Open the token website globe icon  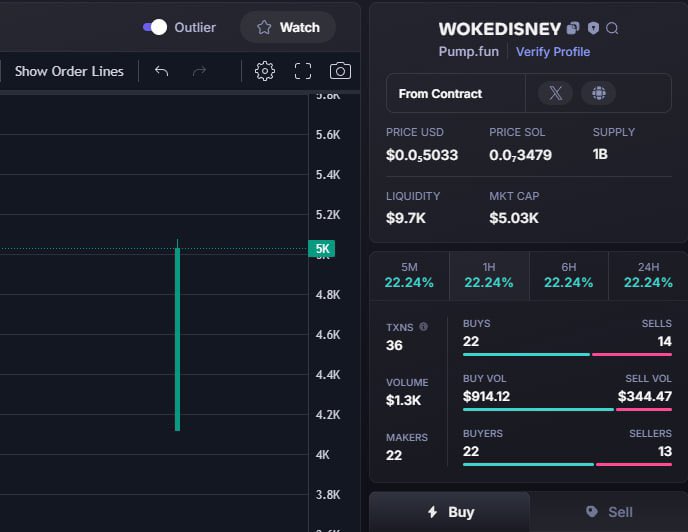pos(598,93)
